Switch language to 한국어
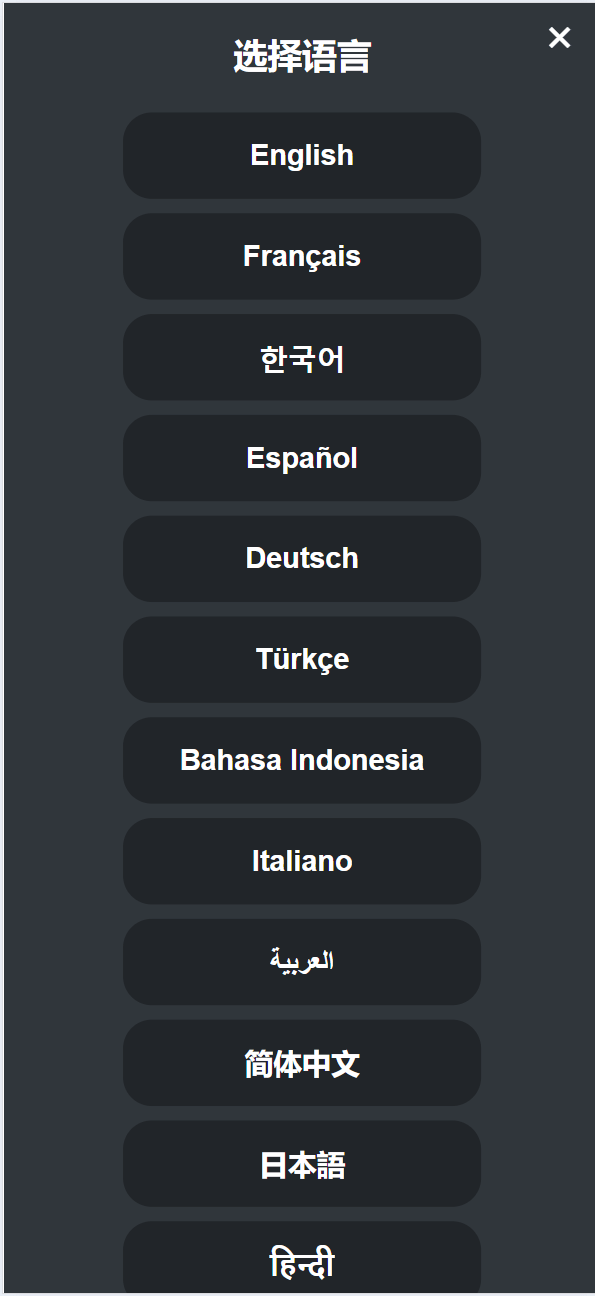595x1296 pixels. (x=302, y=357)
